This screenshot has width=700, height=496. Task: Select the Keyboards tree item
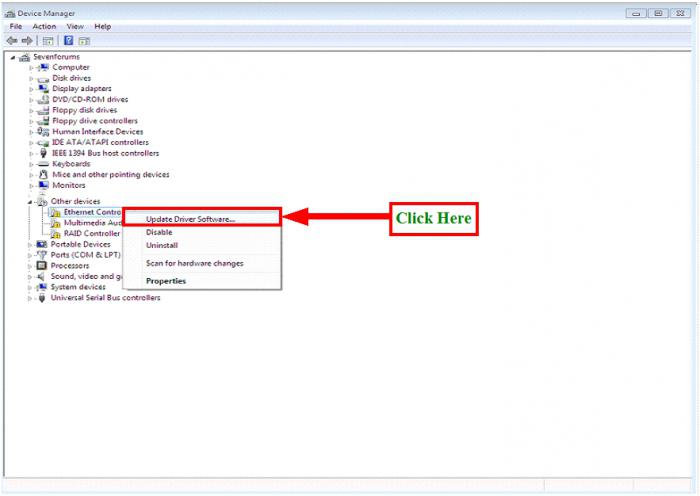(71, 164)
